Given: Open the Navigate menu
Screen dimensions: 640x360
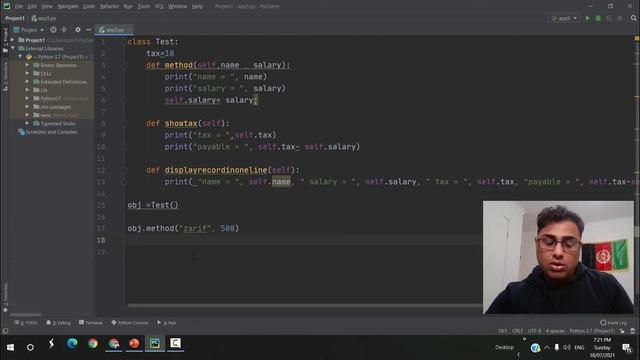Looking at the screenshot, I should [x=68, y=6].
